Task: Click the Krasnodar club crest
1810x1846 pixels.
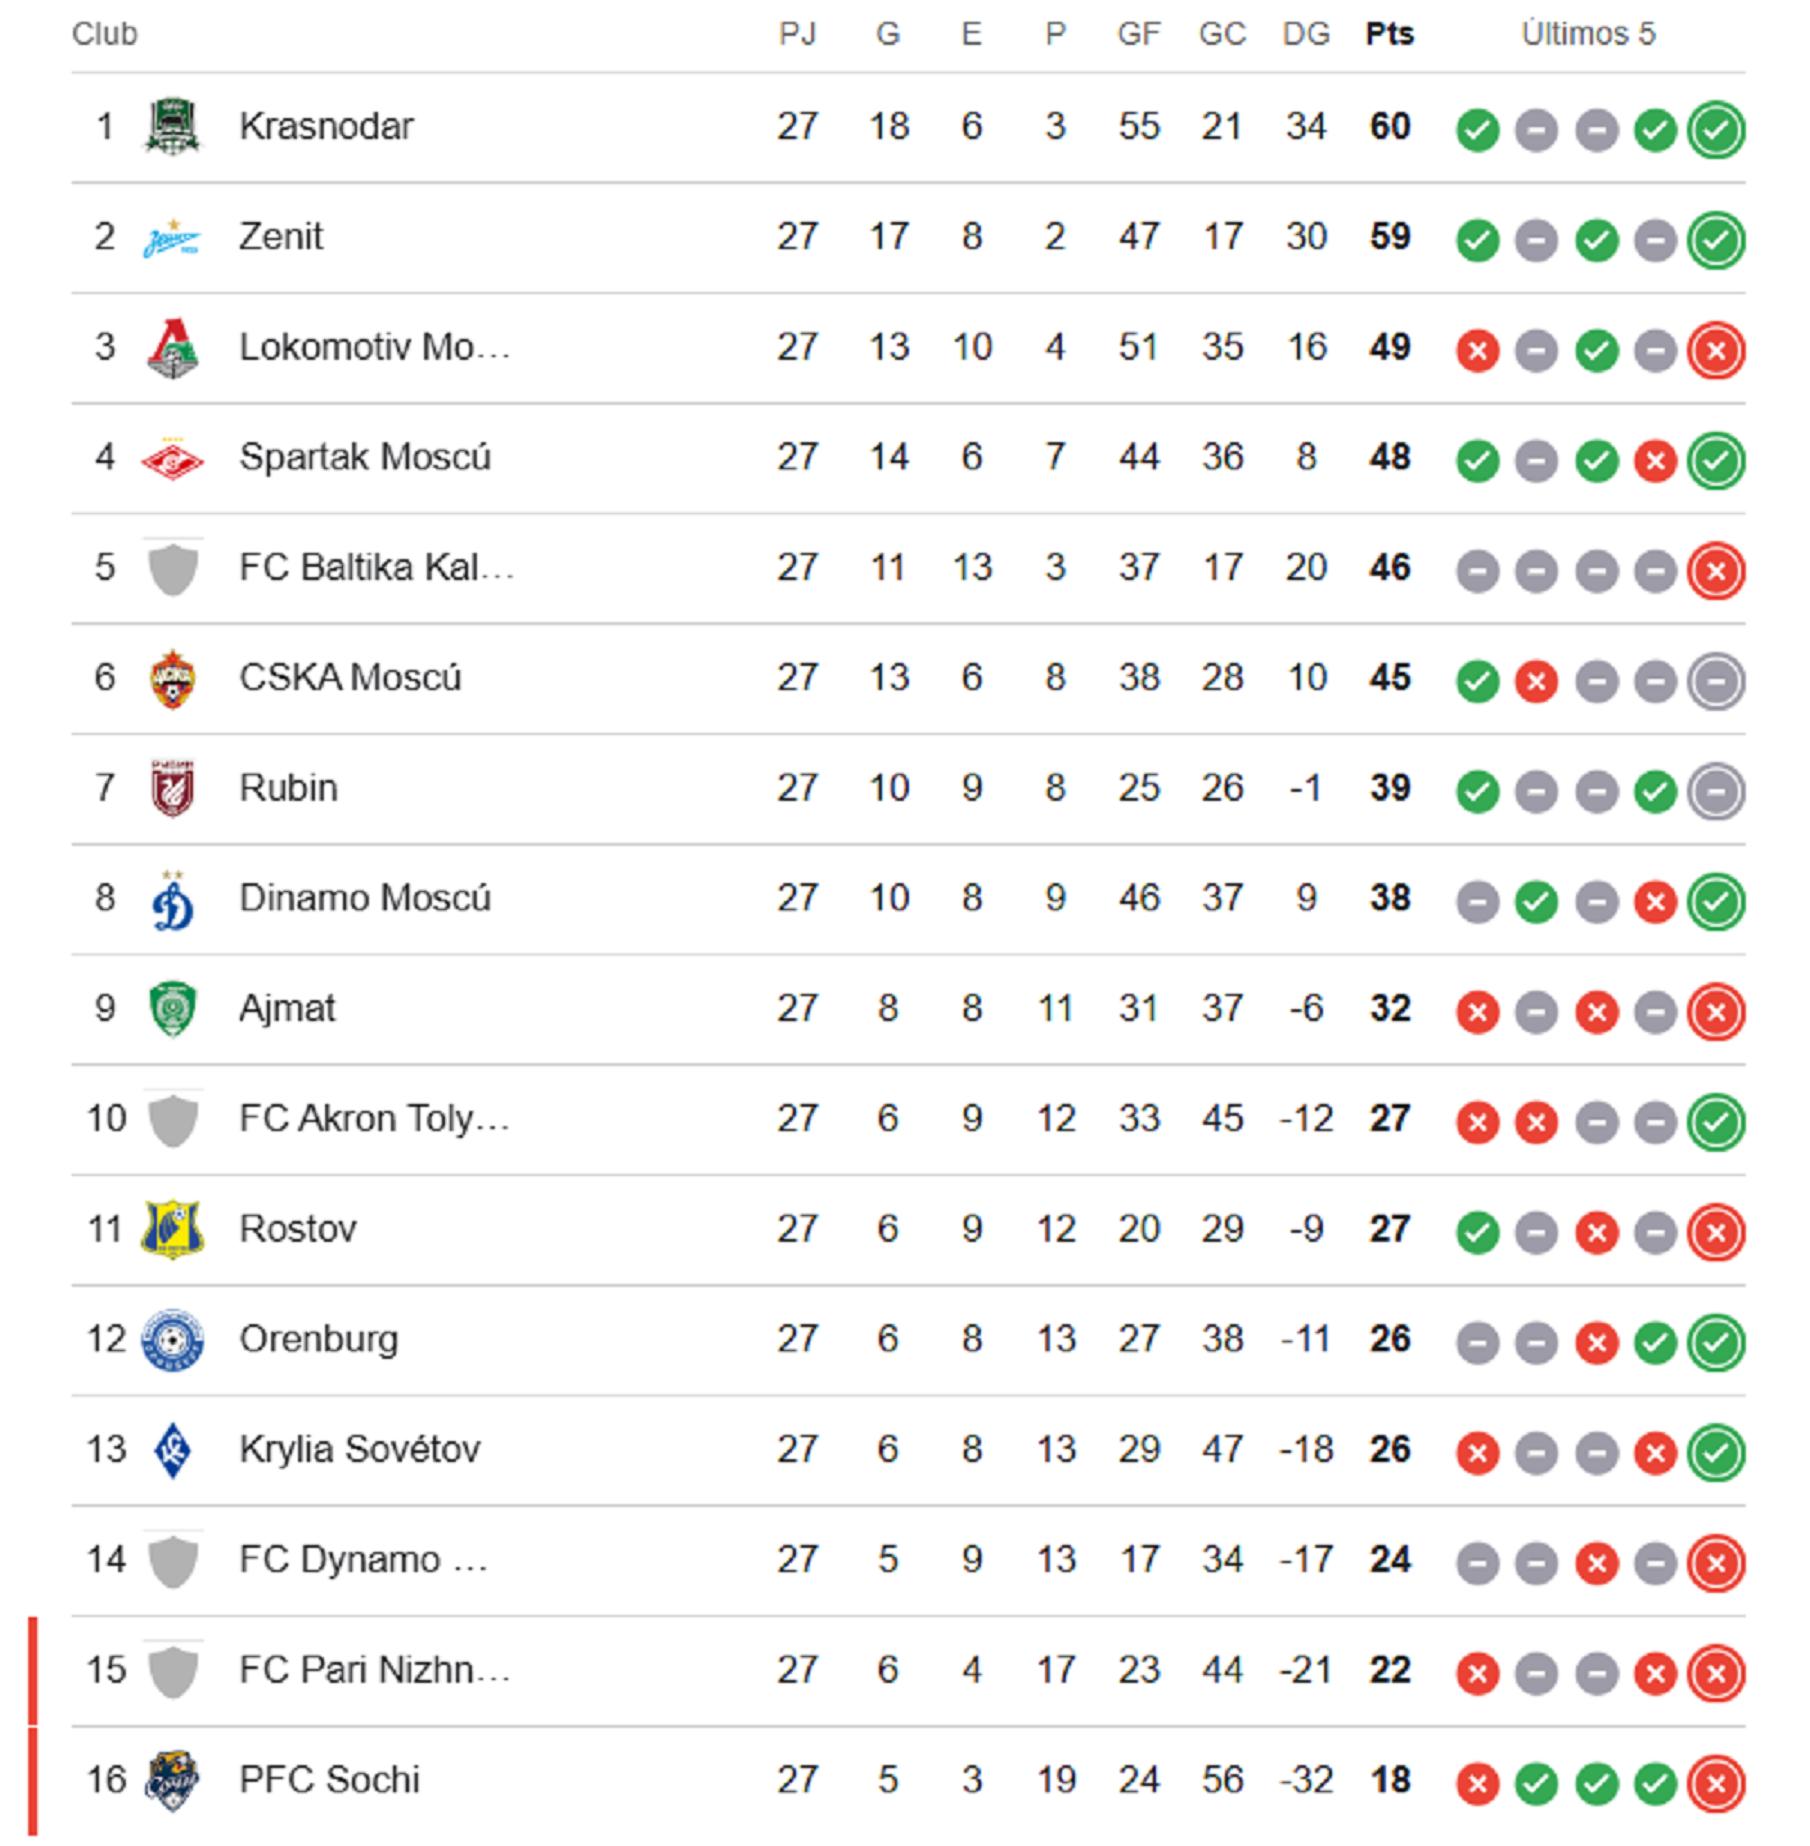Action: coord(172,127)
